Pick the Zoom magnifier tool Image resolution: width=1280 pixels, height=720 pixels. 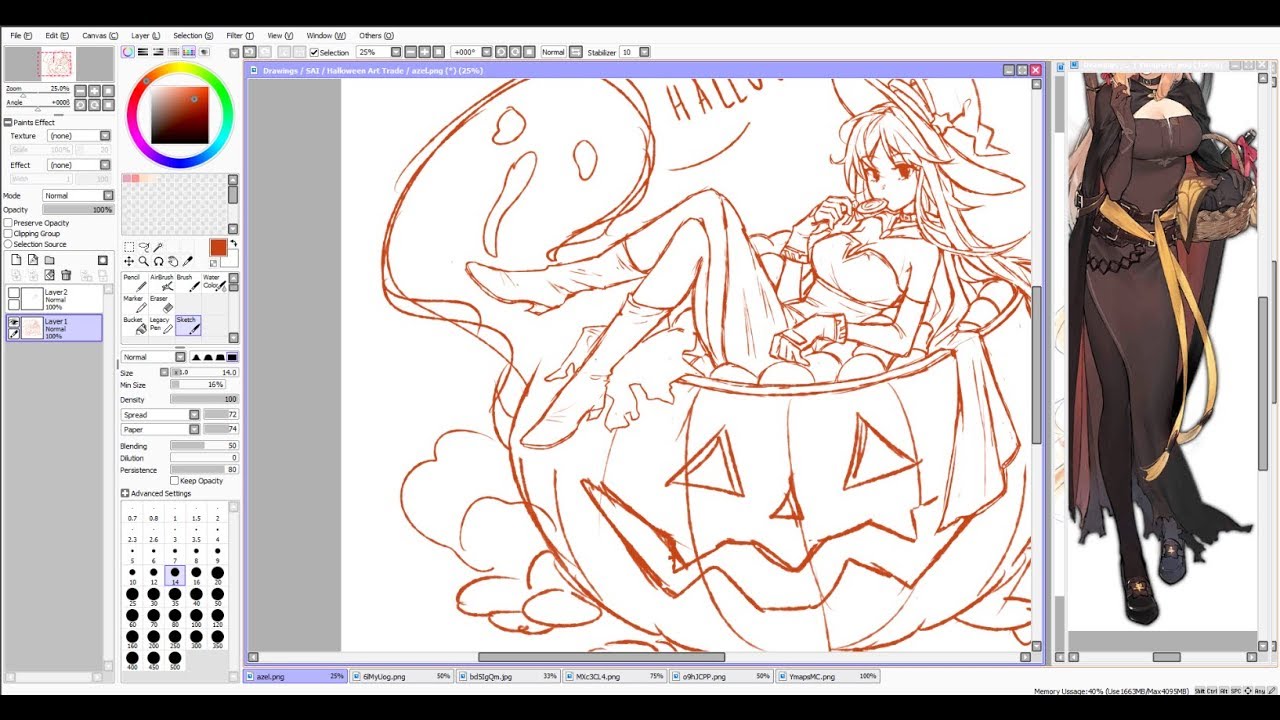point(143,261)
